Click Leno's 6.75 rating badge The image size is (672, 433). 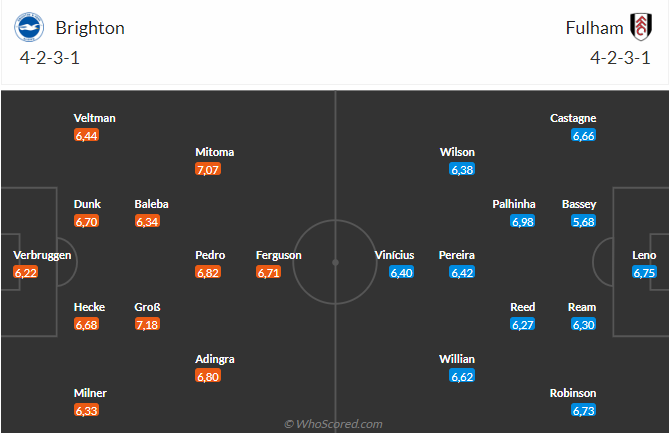pos(645,273)
